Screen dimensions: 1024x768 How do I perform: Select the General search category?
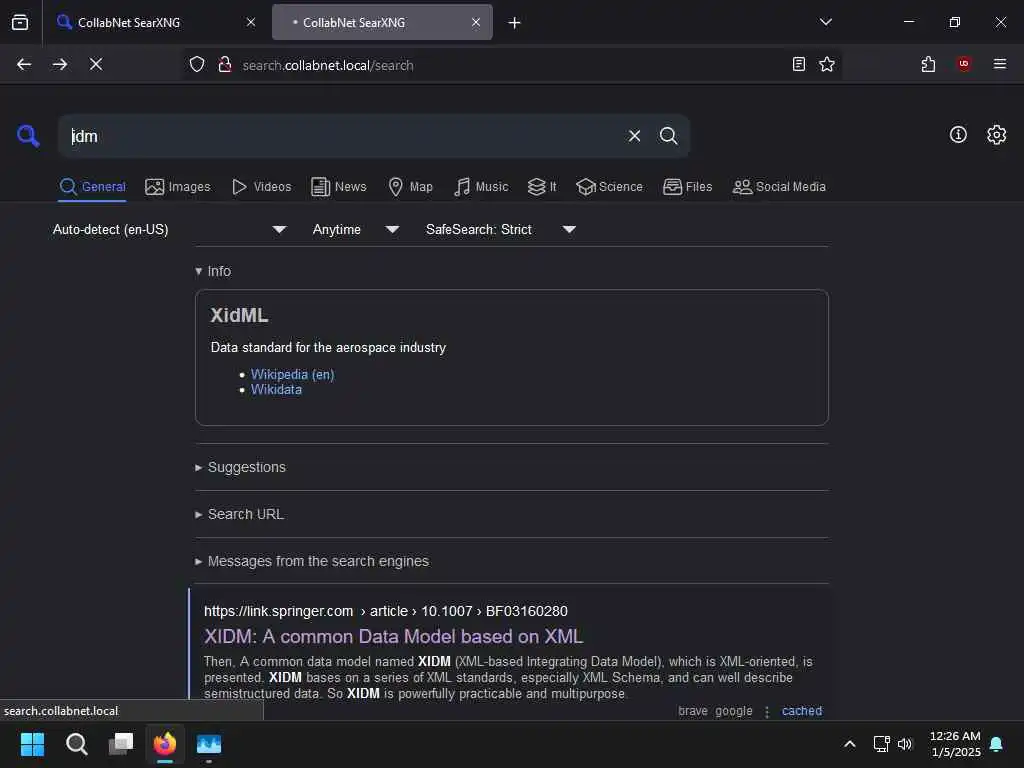click(x=92, y=187)
